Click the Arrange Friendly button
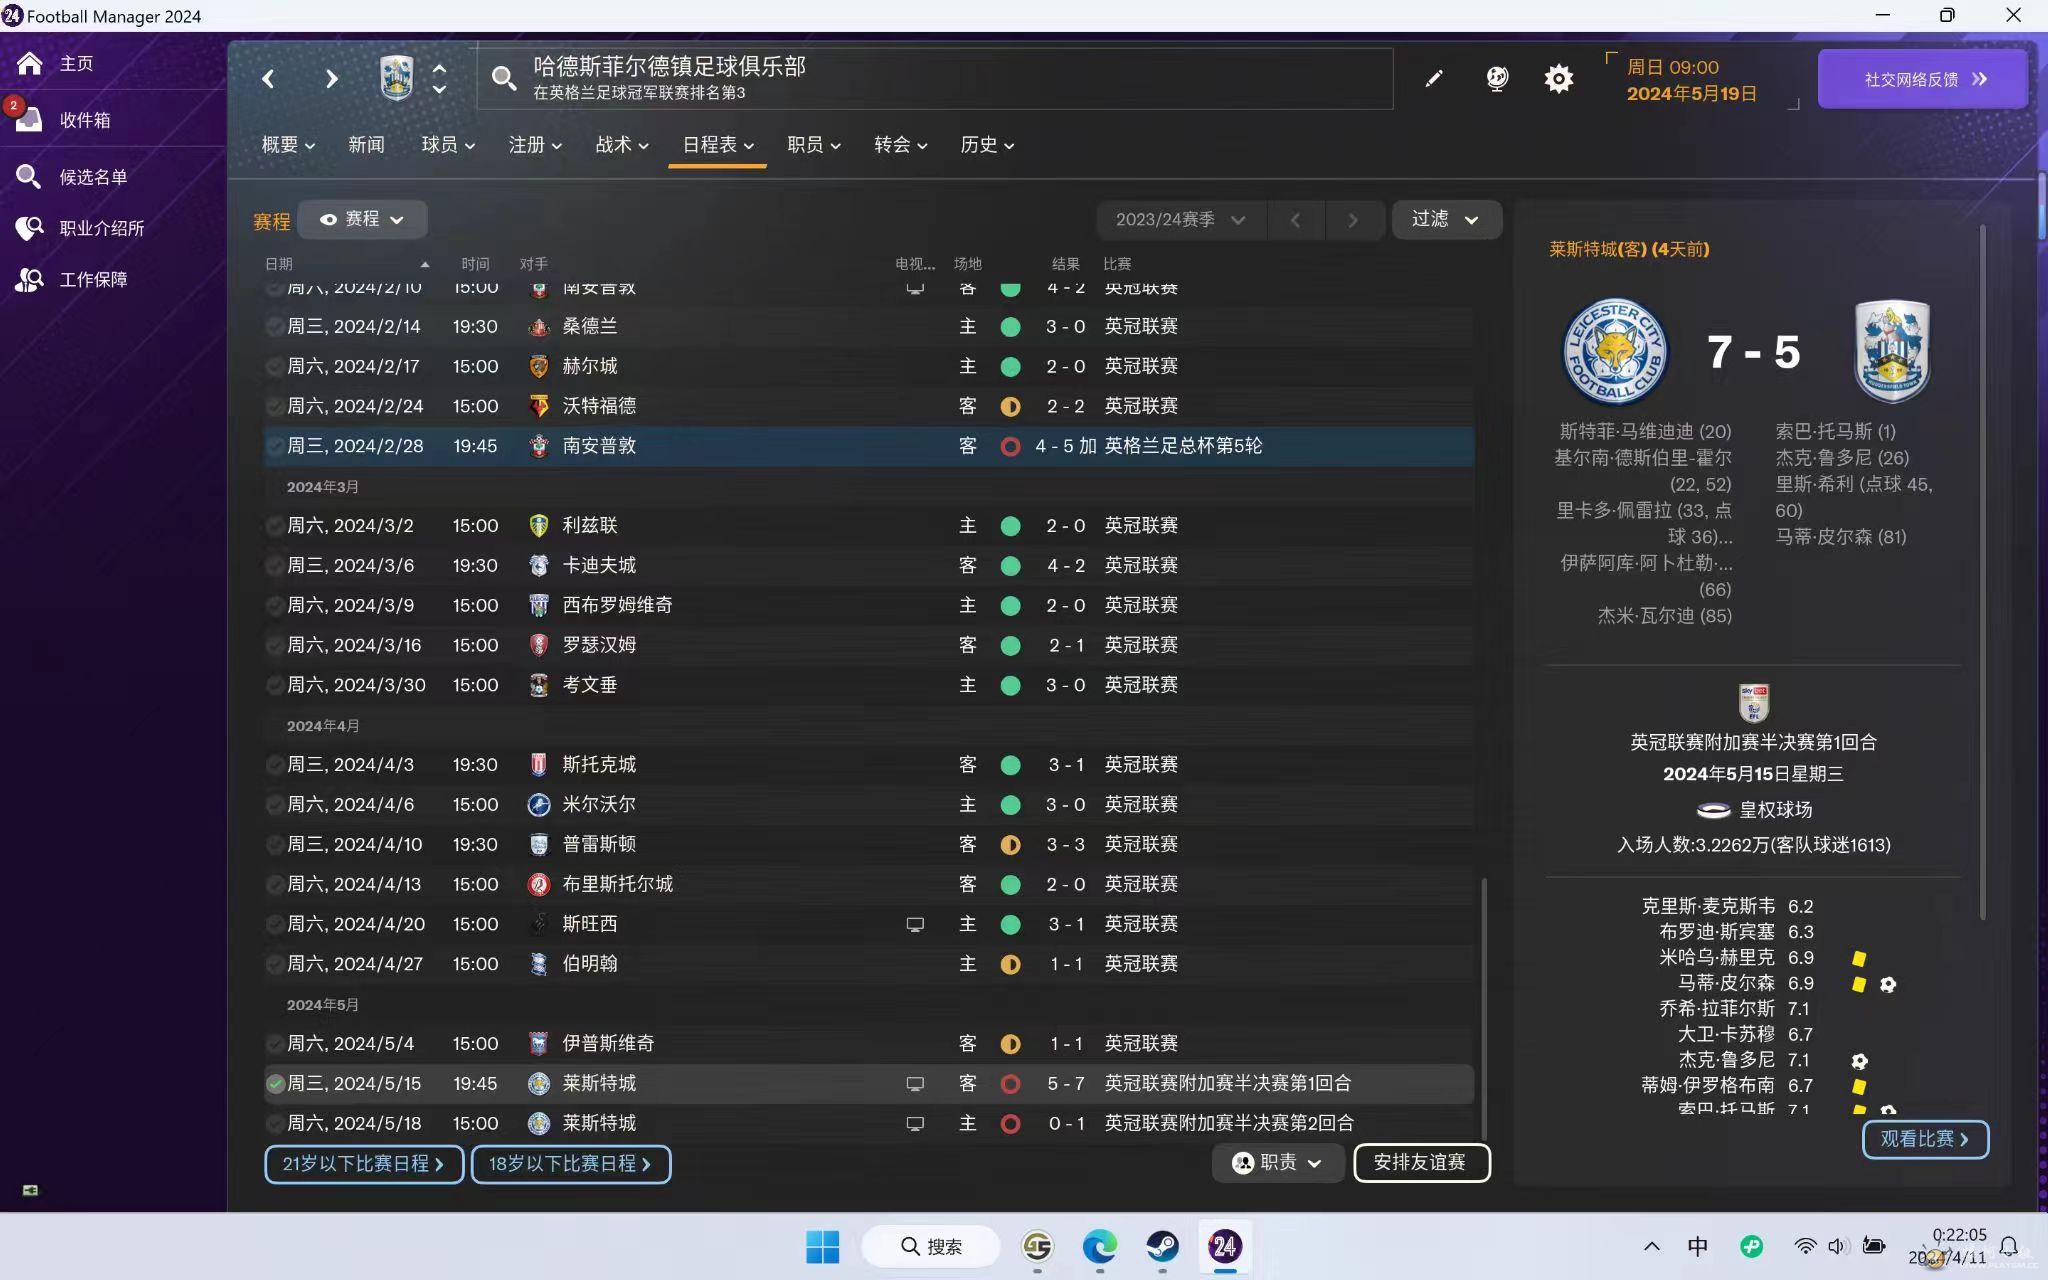 click(1421, 1163)
